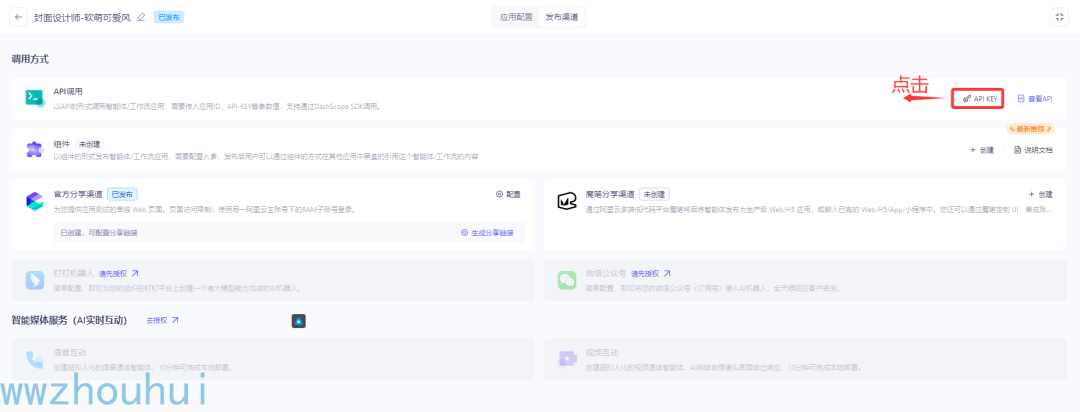Click the 最新推荐 orange badge
The height and width of the screenshot is (412, 1080).
point(1030,129)
